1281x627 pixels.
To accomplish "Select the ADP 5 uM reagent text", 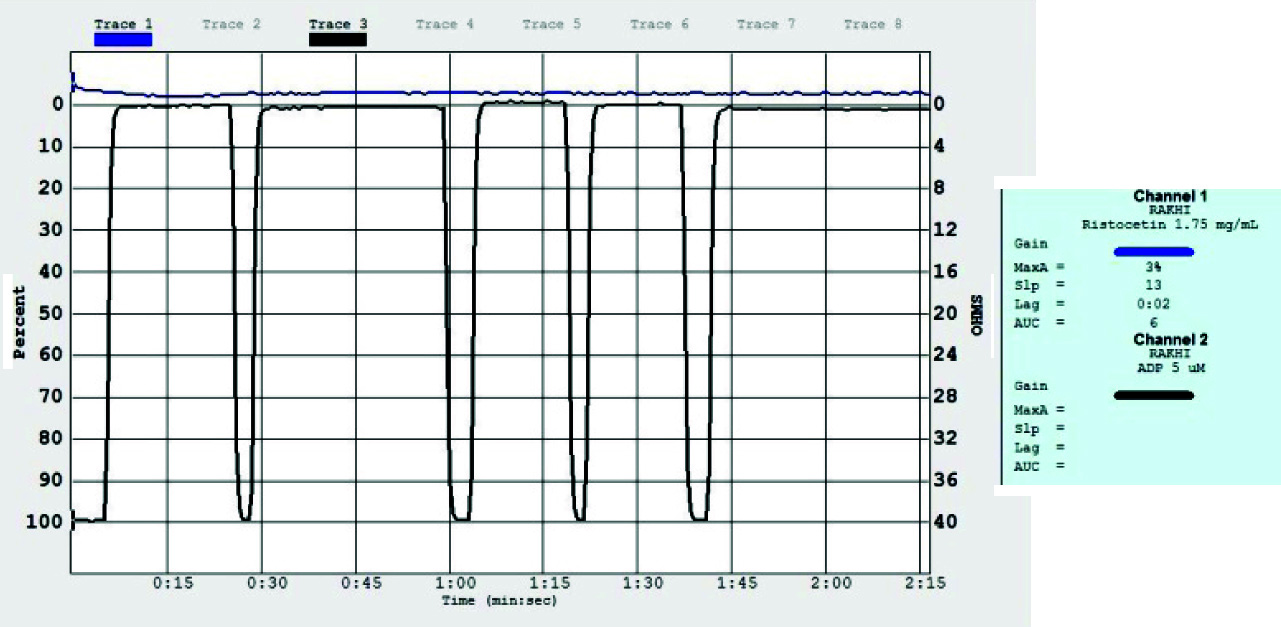I will [1169, 368].
